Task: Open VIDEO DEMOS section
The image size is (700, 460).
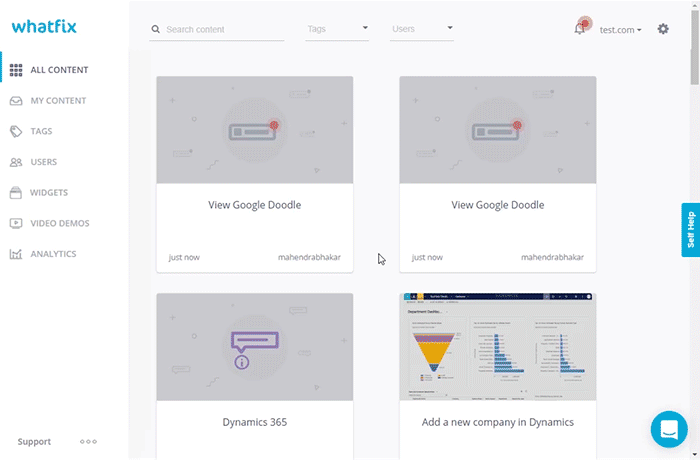Action: pos(60,223)
